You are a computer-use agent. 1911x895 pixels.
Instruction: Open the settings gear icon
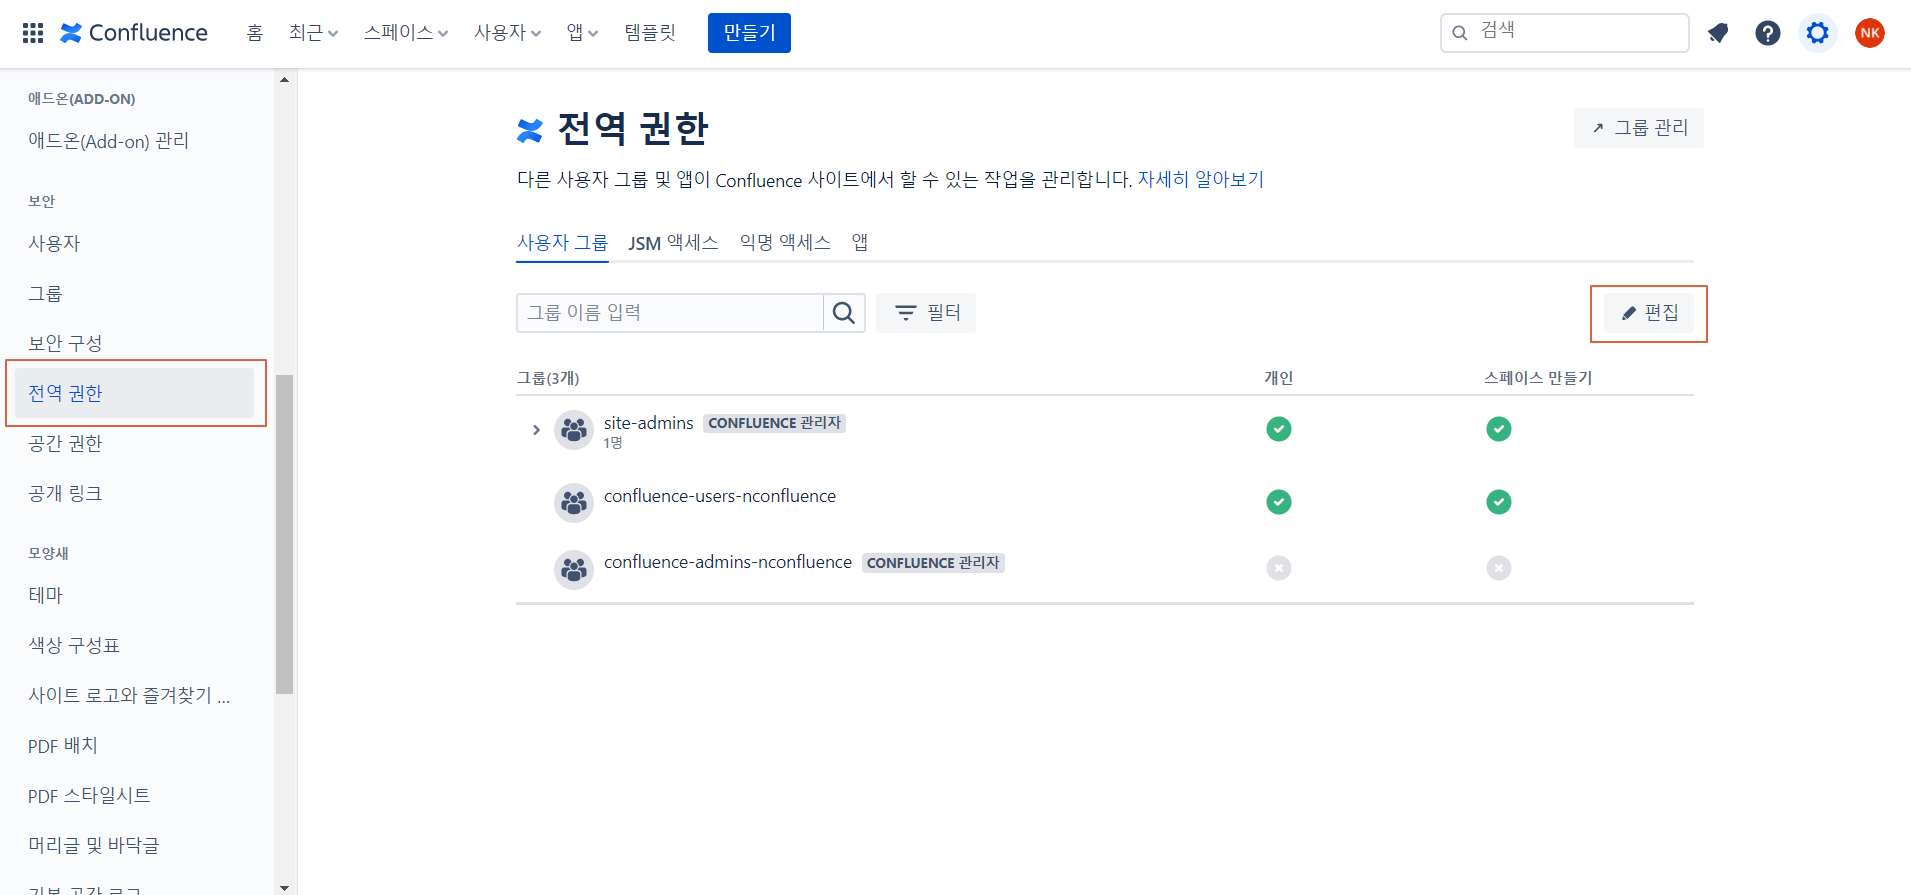1818,33
